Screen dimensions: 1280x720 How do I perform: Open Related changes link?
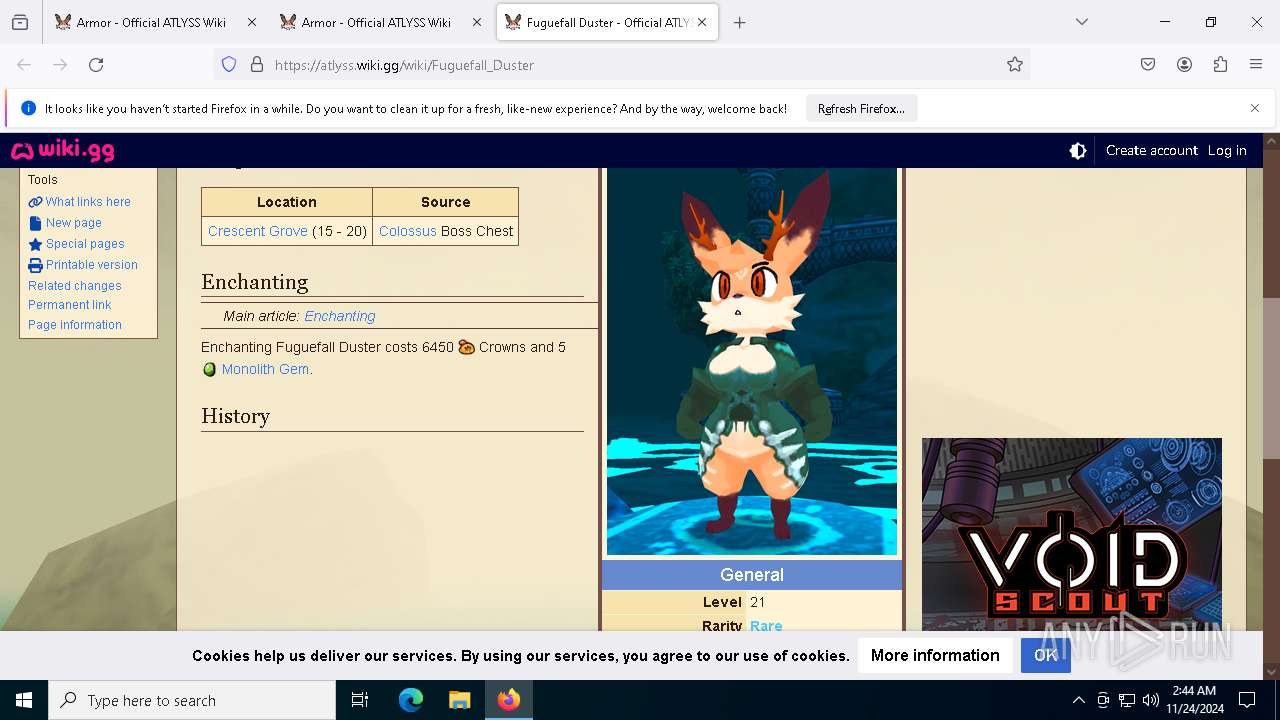[x=75, y=286]
